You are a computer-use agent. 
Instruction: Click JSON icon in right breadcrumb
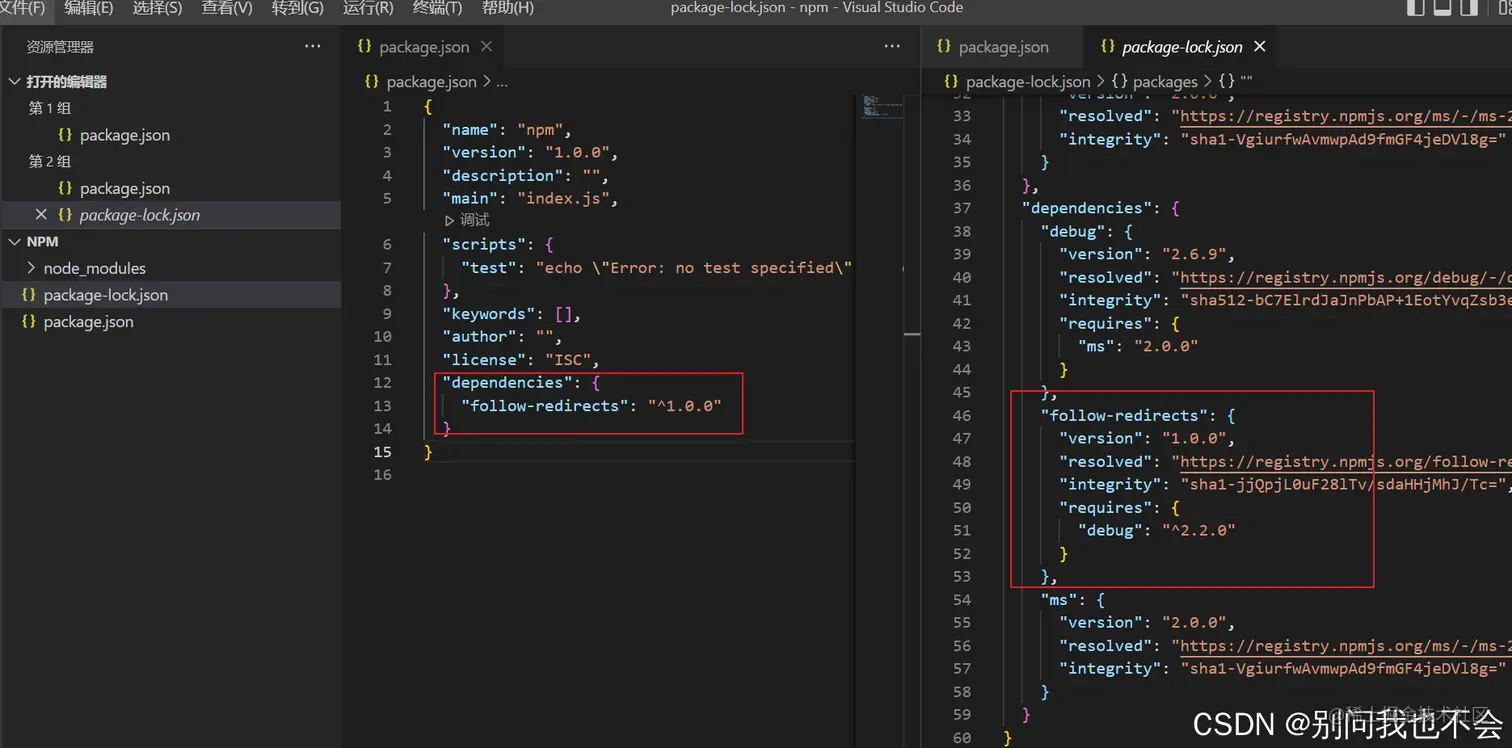click(951, 82)
